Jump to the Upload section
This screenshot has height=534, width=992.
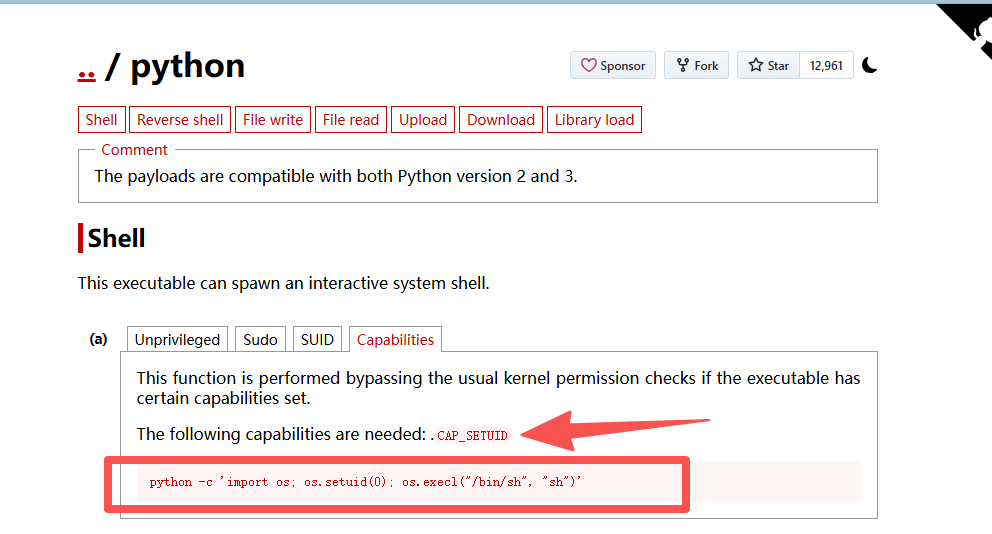423,120
